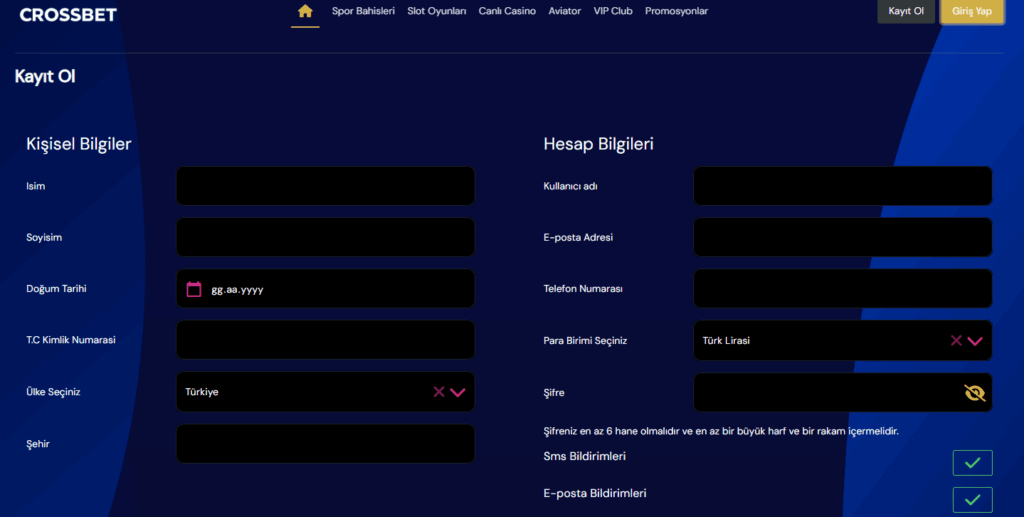This screenshot has width=1024, height=517.
Task: Focus the Telefon Numarası input field
Action: pyautogui.click(x=842, y=289)
